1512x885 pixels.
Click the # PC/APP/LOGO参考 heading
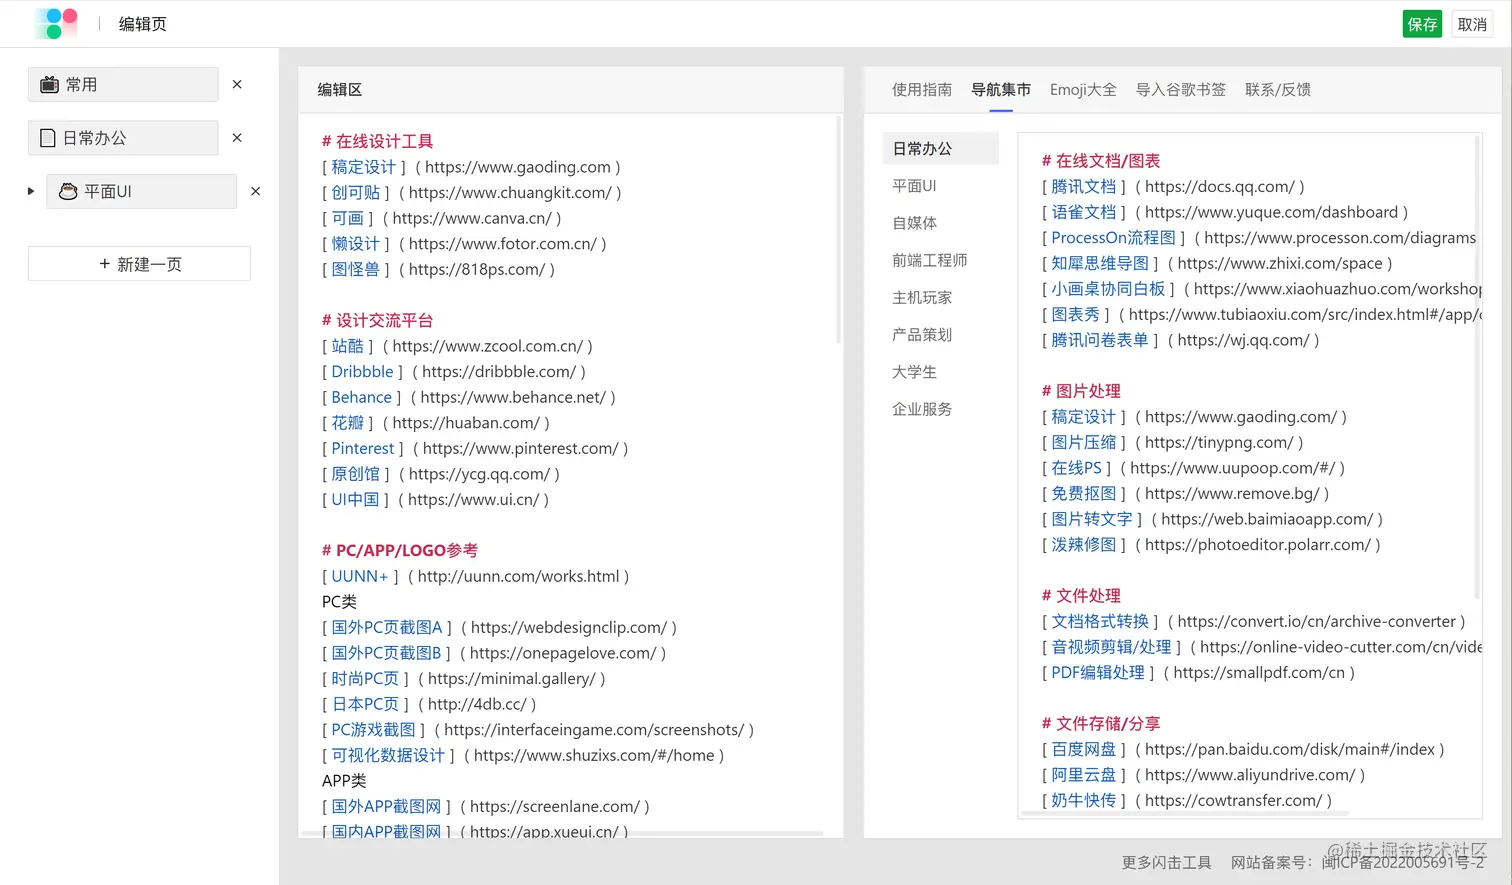(400, 550)
